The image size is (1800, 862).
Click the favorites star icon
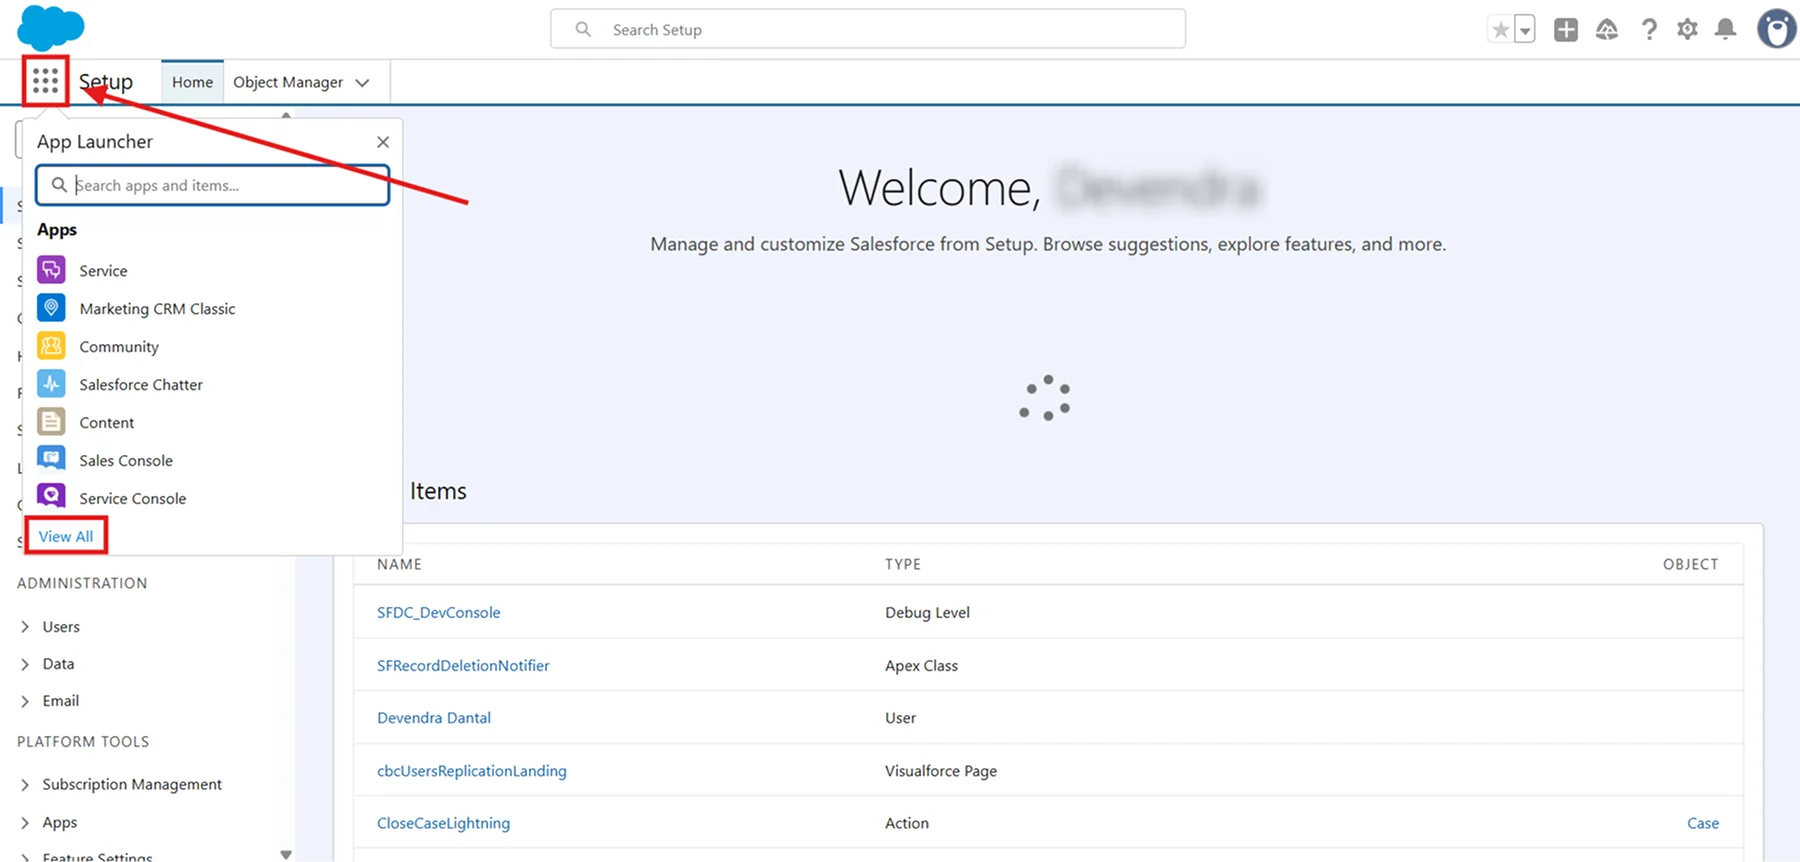[x=1500, y=30]
